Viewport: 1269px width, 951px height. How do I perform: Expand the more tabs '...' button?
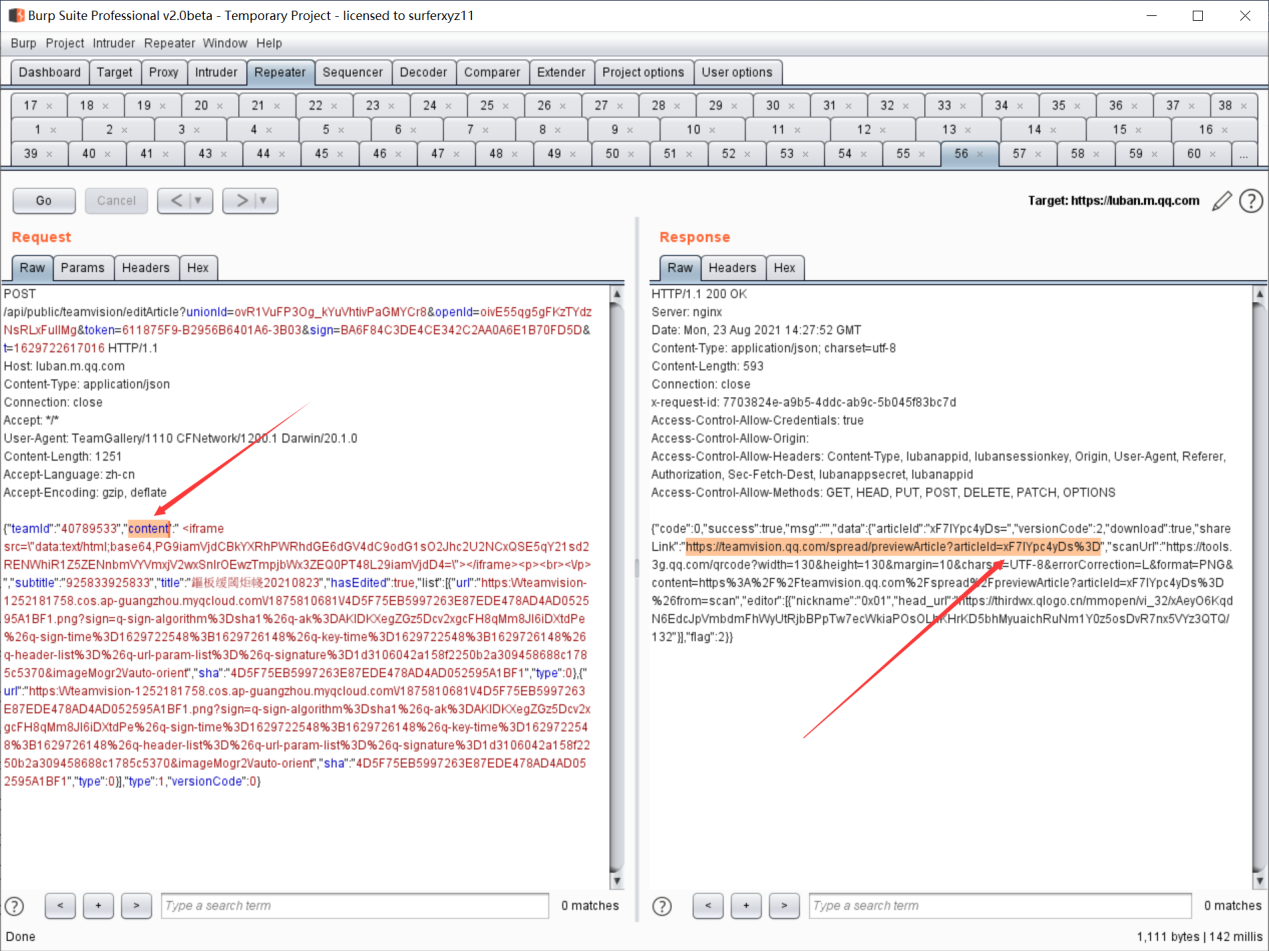[x=1243, y=154]
